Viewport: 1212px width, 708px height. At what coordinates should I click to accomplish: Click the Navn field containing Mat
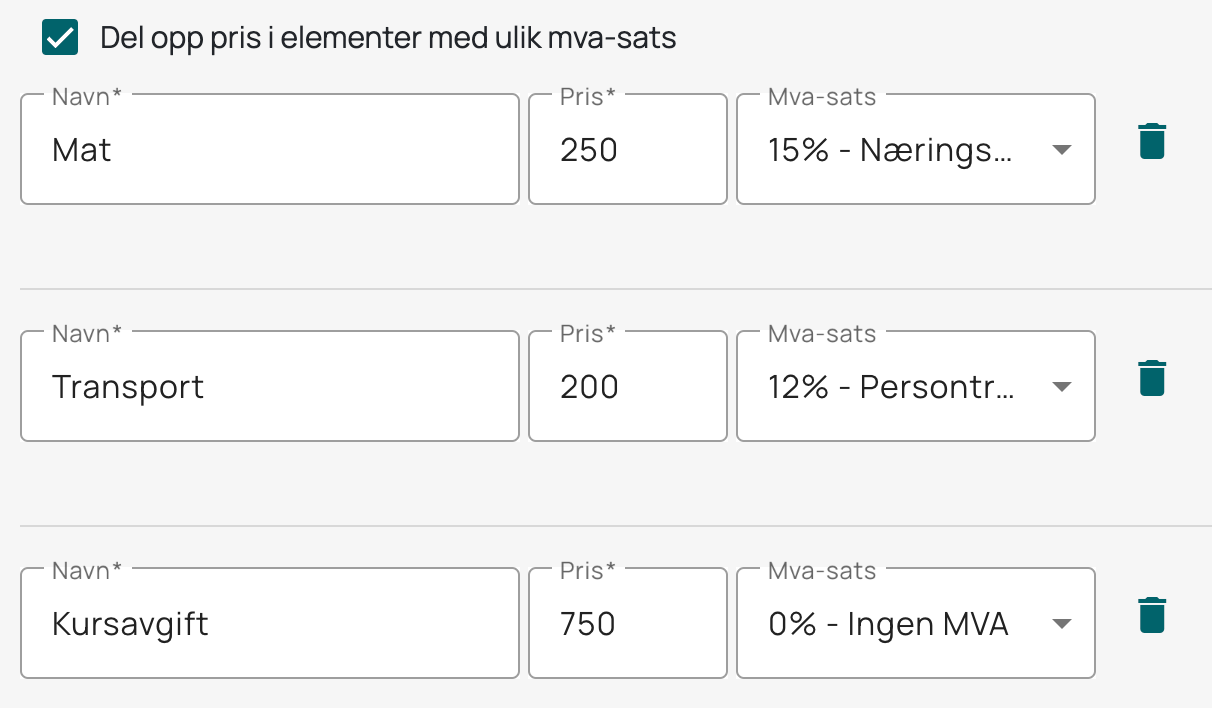pyautogui.click(x=270, y=149)
